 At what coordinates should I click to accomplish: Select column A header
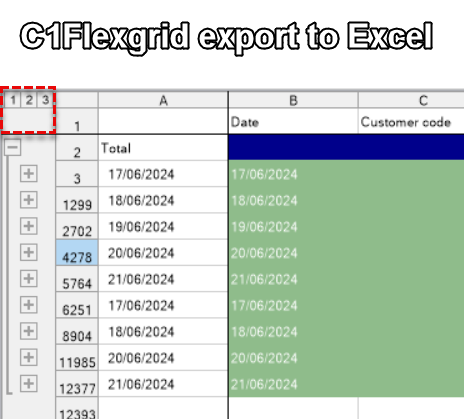point(163,100)
